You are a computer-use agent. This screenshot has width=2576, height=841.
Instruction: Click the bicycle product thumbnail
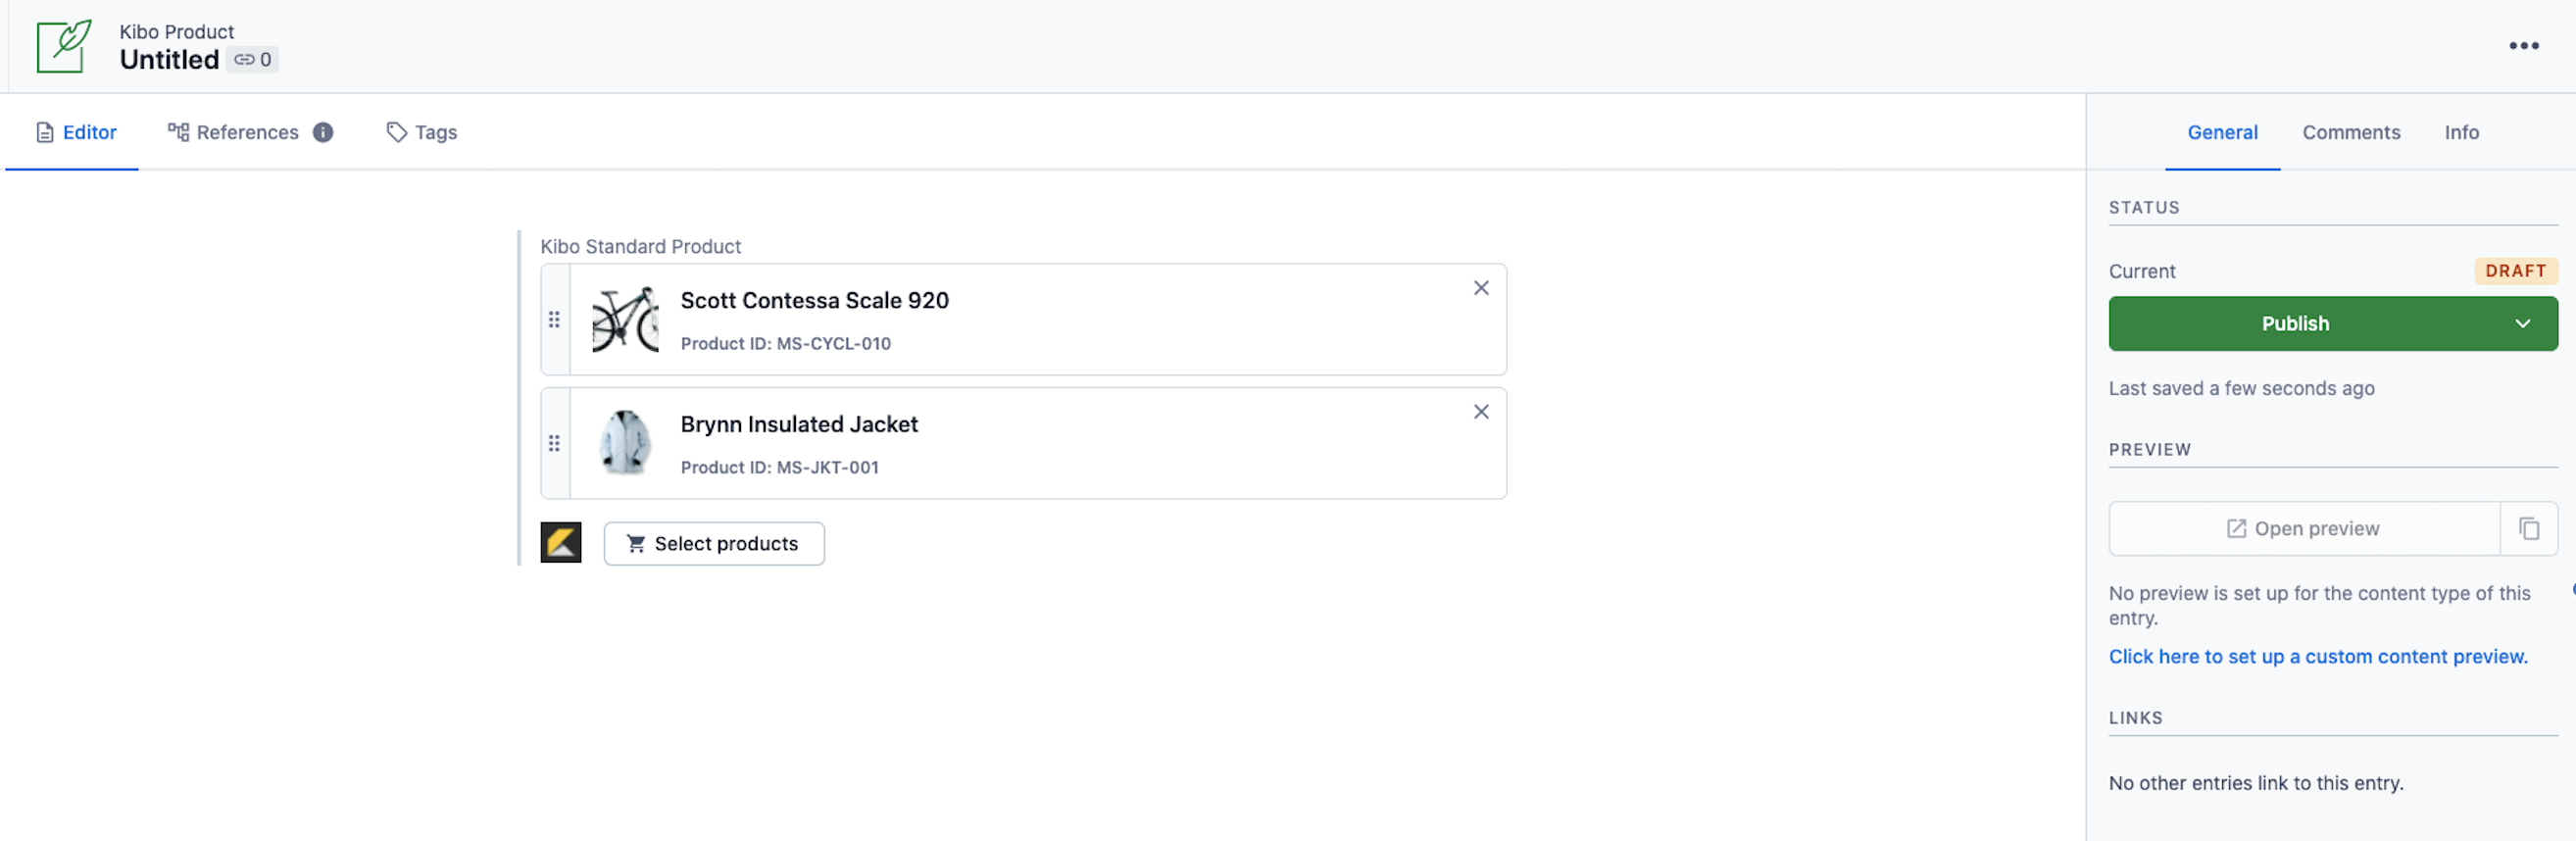click(x=625, y=320)
